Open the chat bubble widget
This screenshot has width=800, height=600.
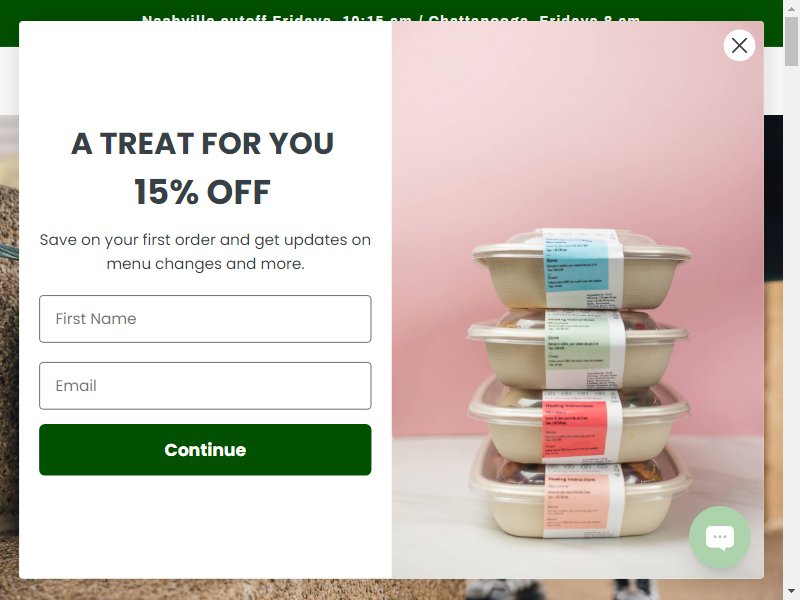pos(719,537)
